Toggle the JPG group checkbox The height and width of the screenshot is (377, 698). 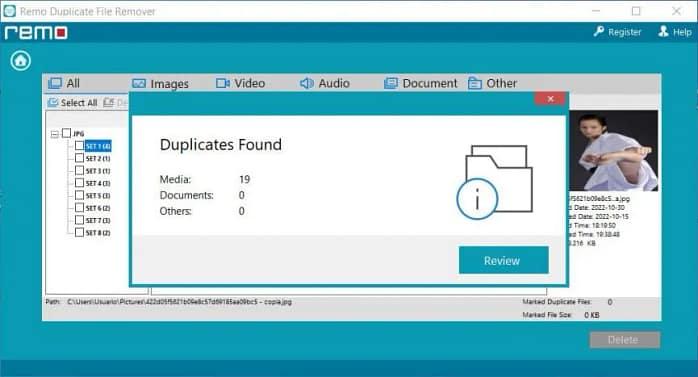click(66, 133)
